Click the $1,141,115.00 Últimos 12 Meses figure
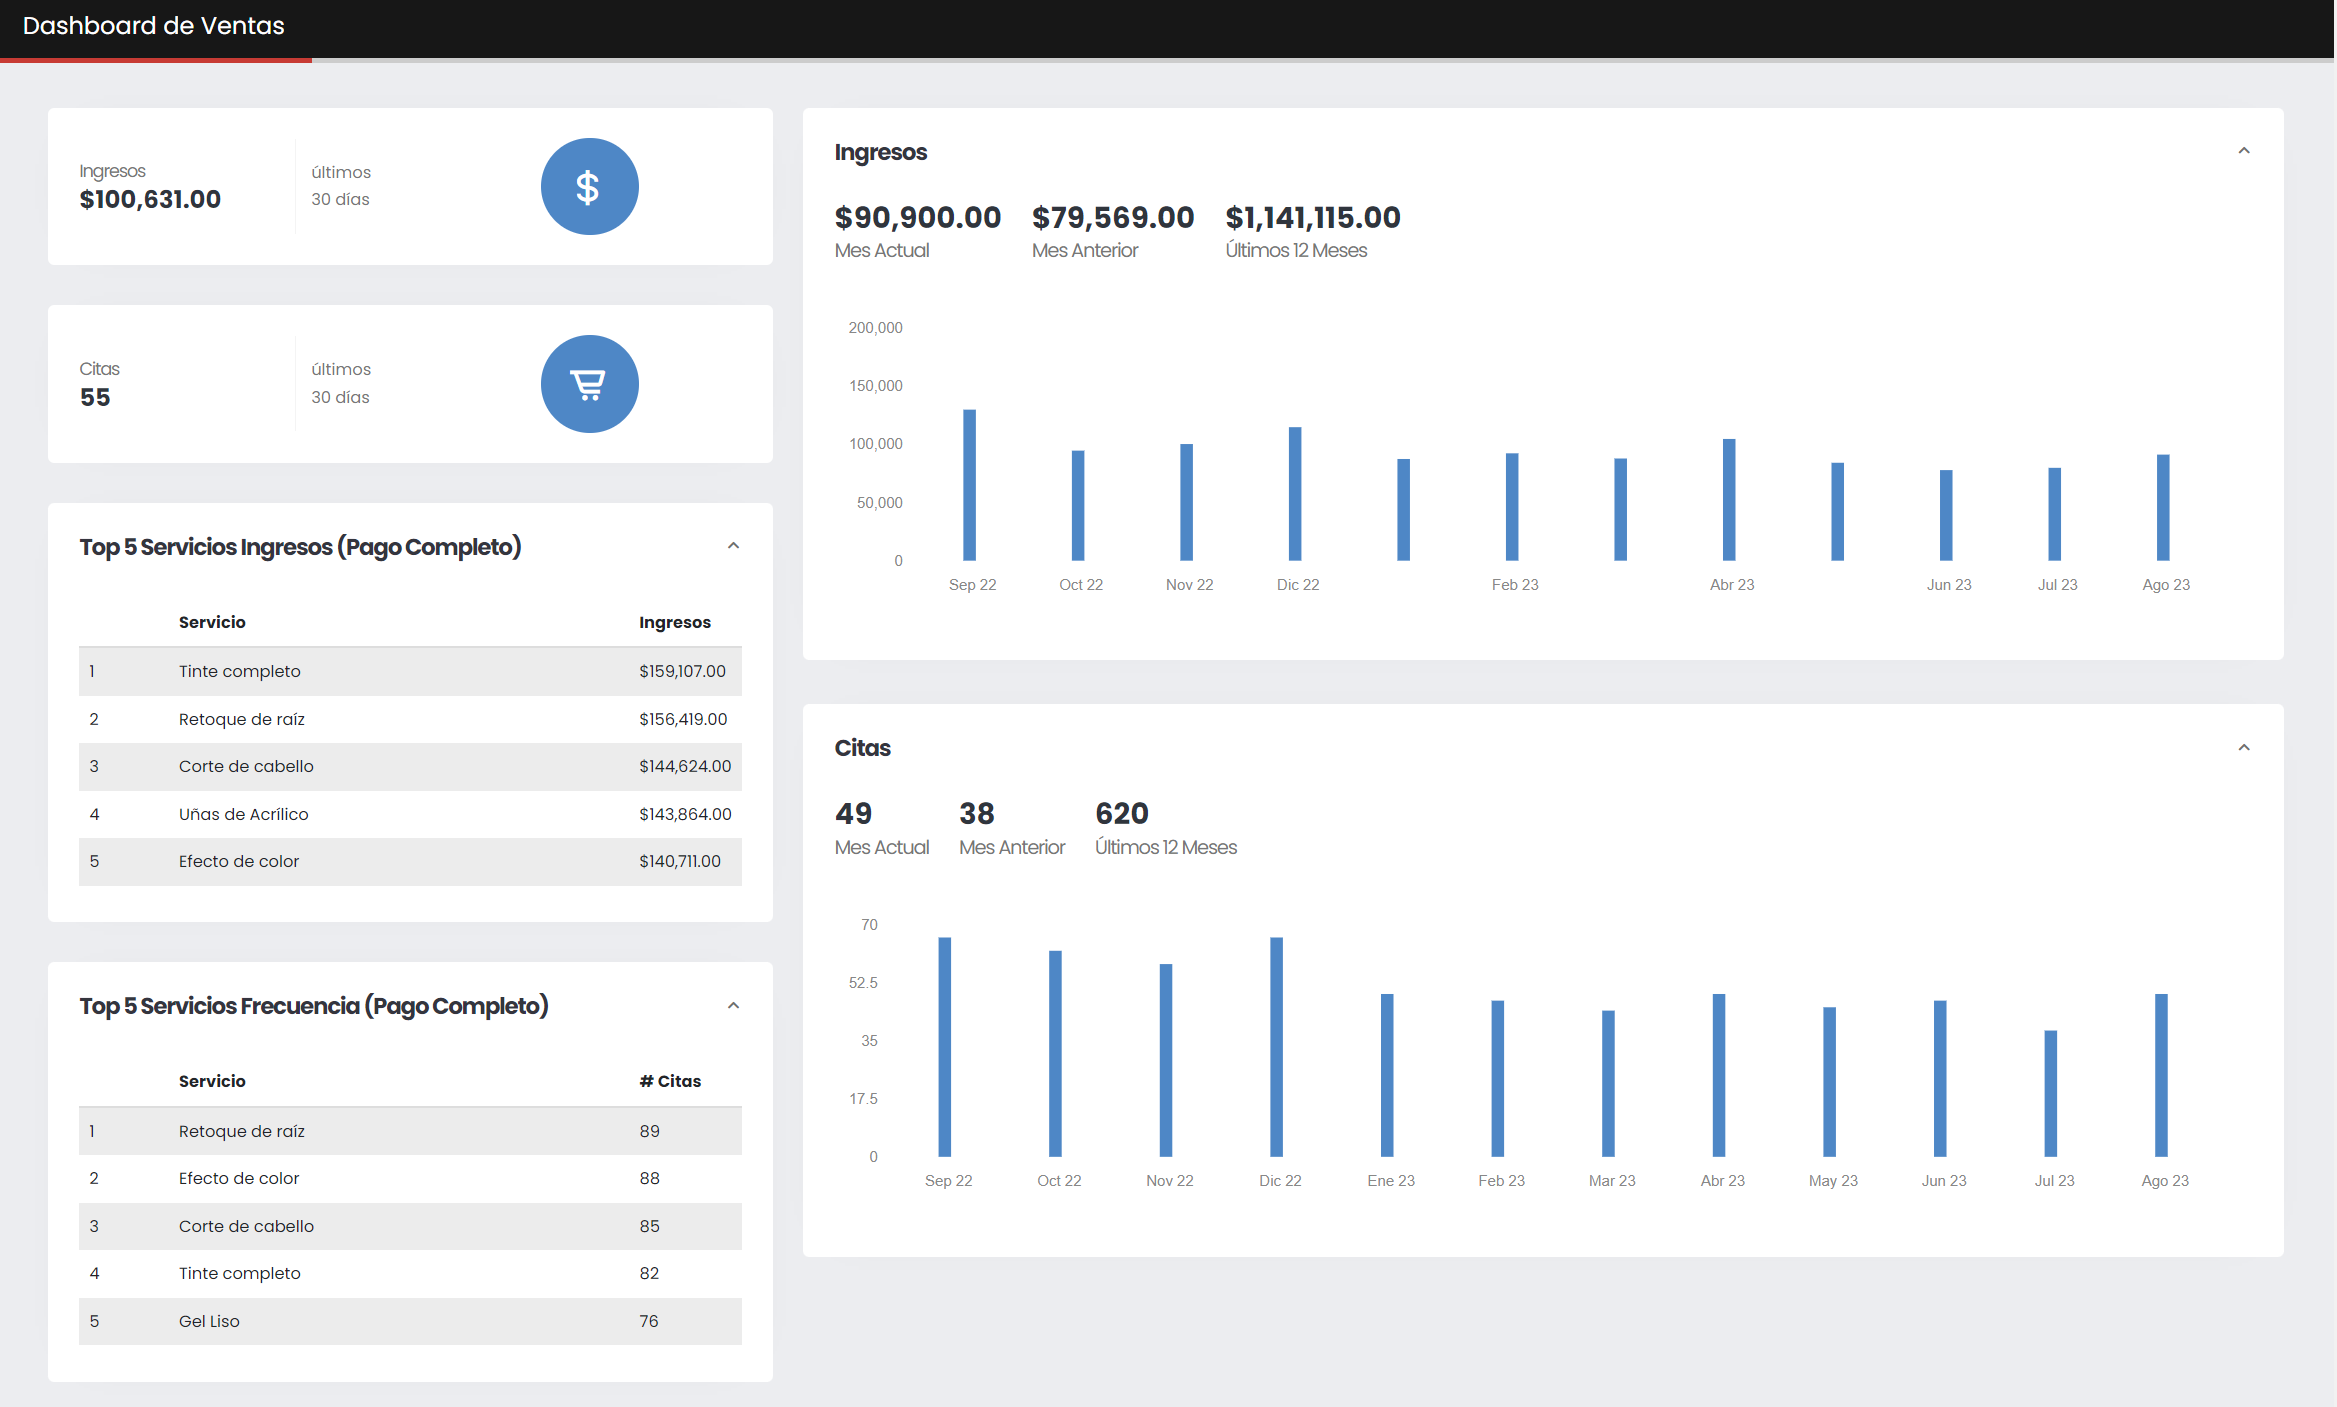The width and height of the screenshot is (2337, 1407). tap(1313, 217)
